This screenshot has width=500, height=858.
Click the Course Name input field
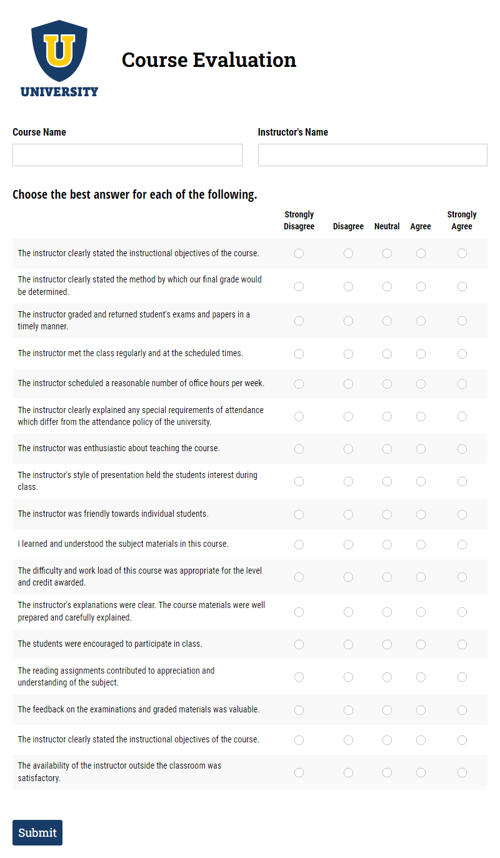[x=127, y=155]
